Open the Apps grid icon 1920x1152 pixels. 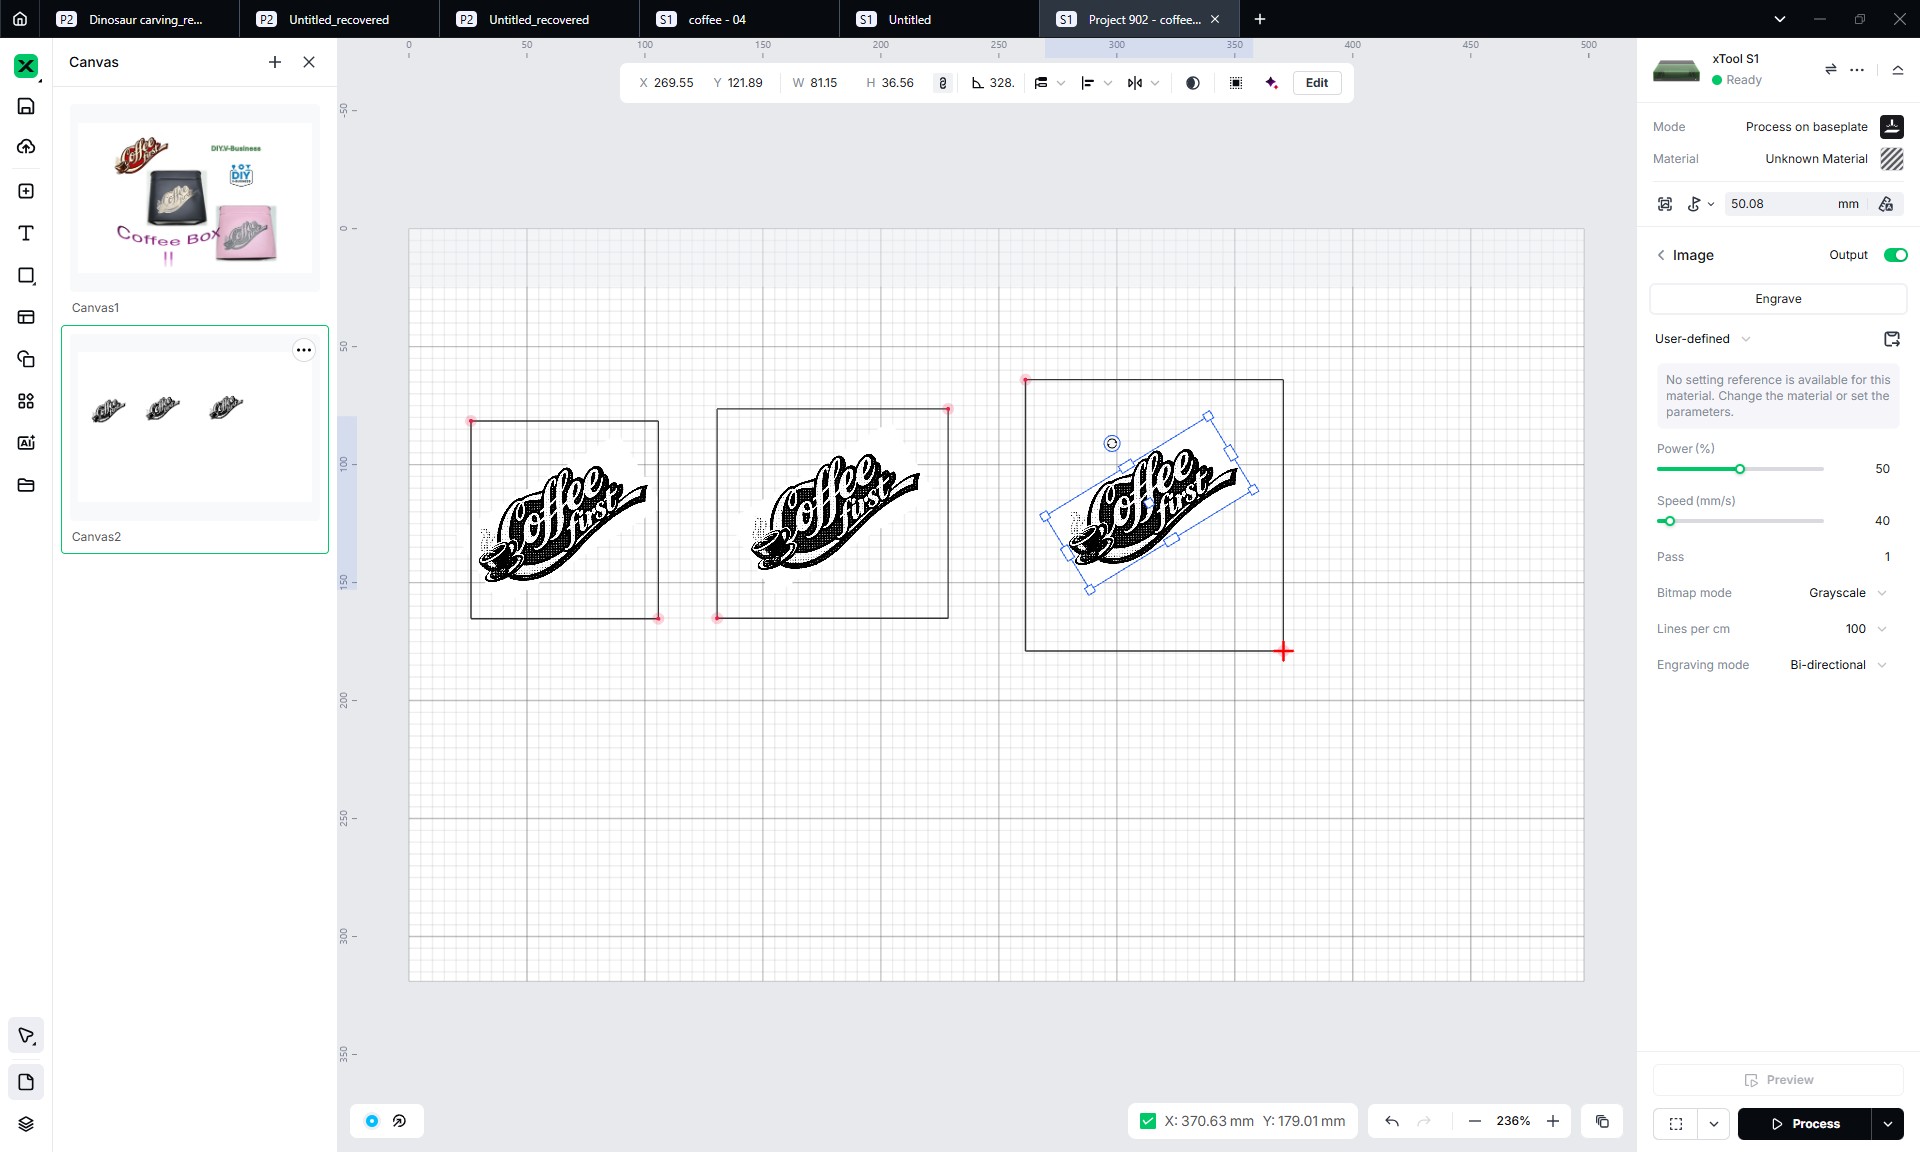(x=26, y=401)
